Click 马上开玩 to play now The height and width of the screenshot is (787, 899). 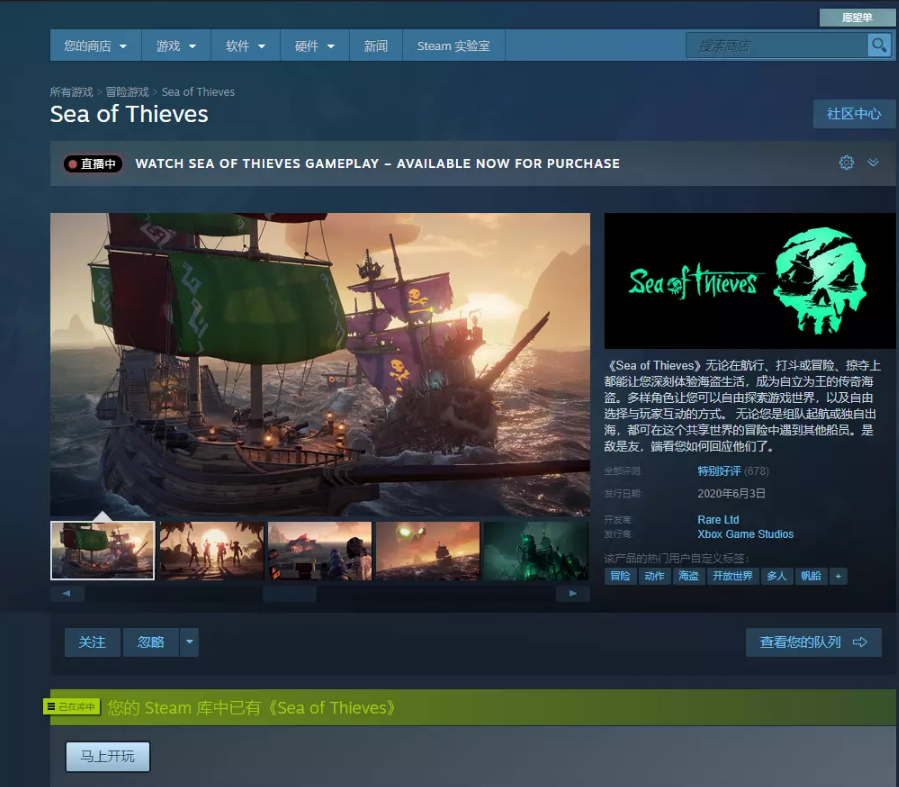[x=108, y=756]
